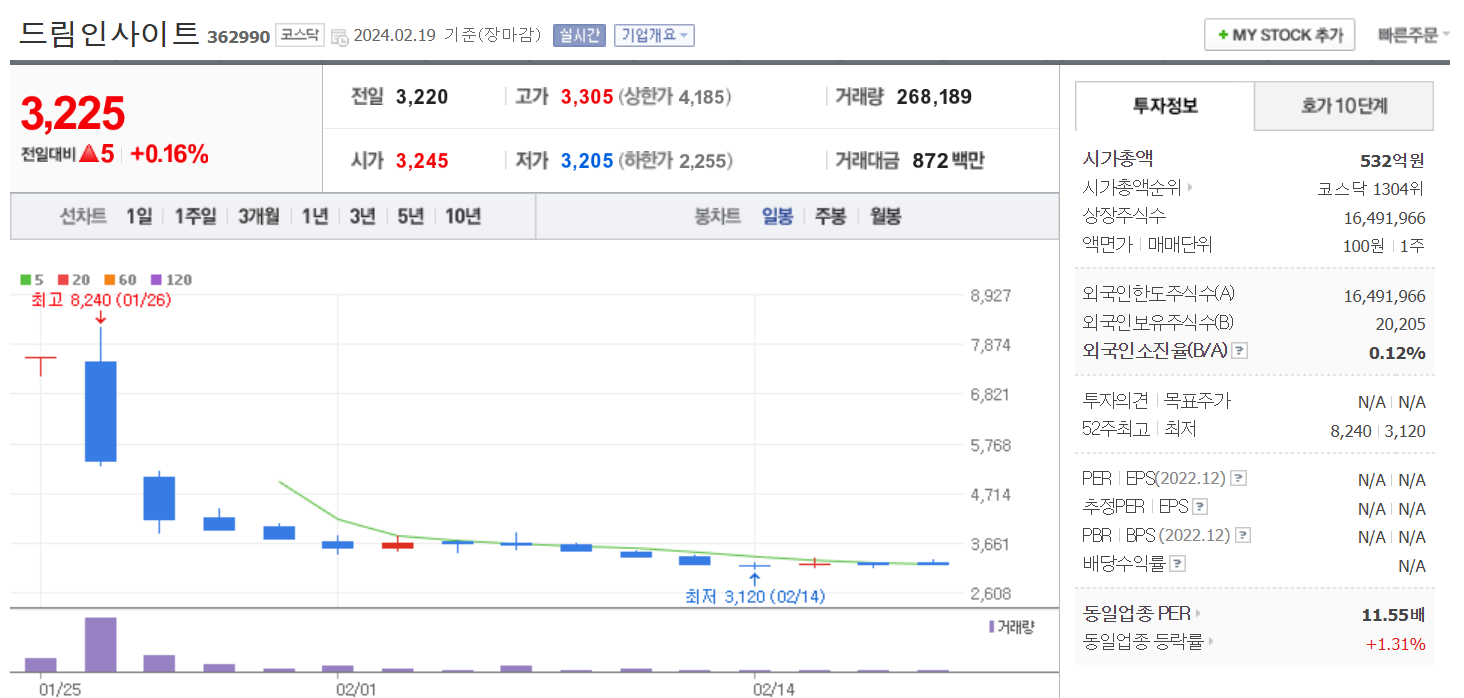
Task: Switch to the 호가10단계 tab
Action: pos(1344,106)
